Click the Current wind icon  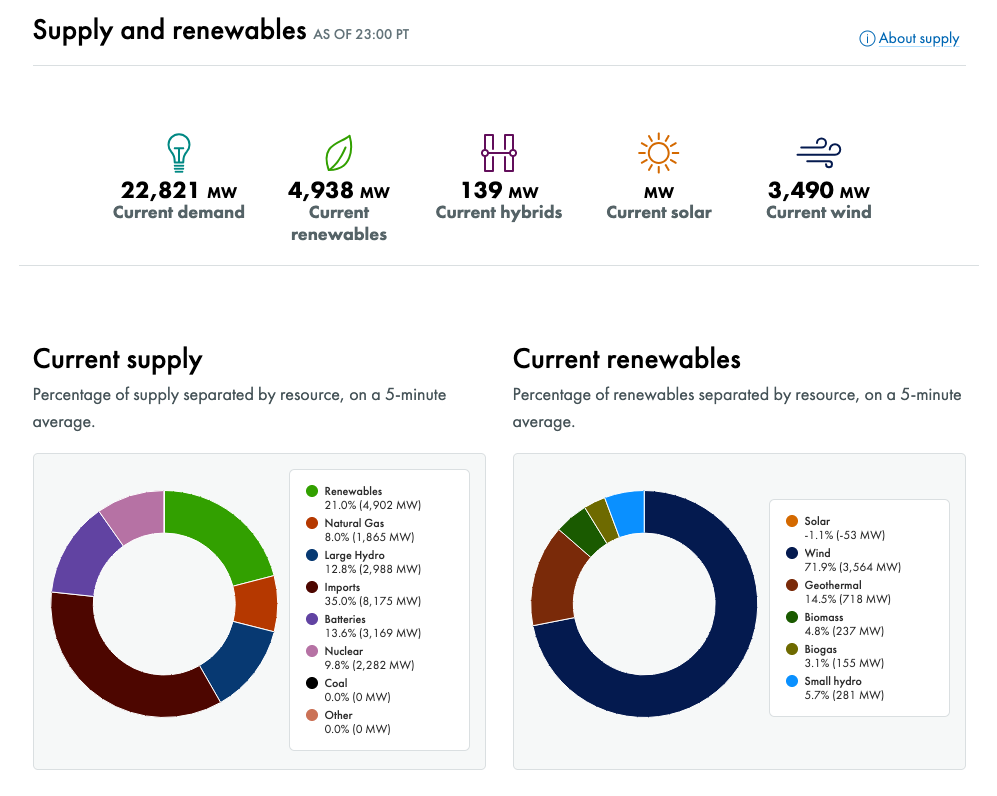tap(818, 152)
